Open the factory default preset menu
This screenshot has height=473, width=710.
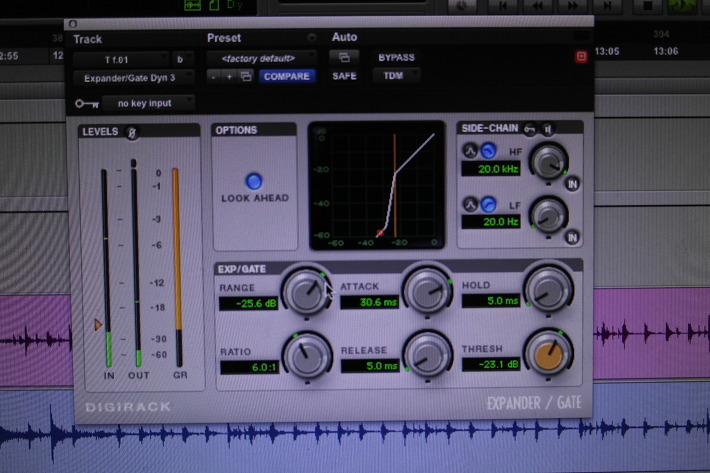pyautogui.click(x=261, y=58)
